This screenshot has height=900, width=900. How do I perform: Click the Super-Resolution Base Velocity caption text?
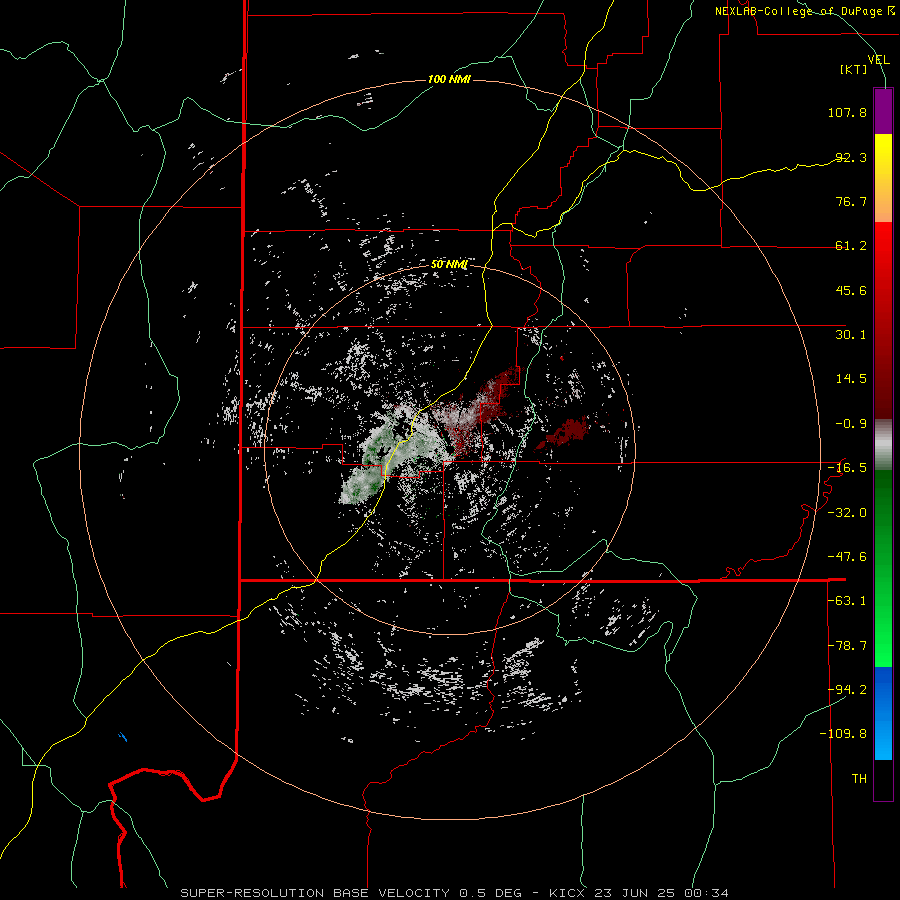coord(454,893)
